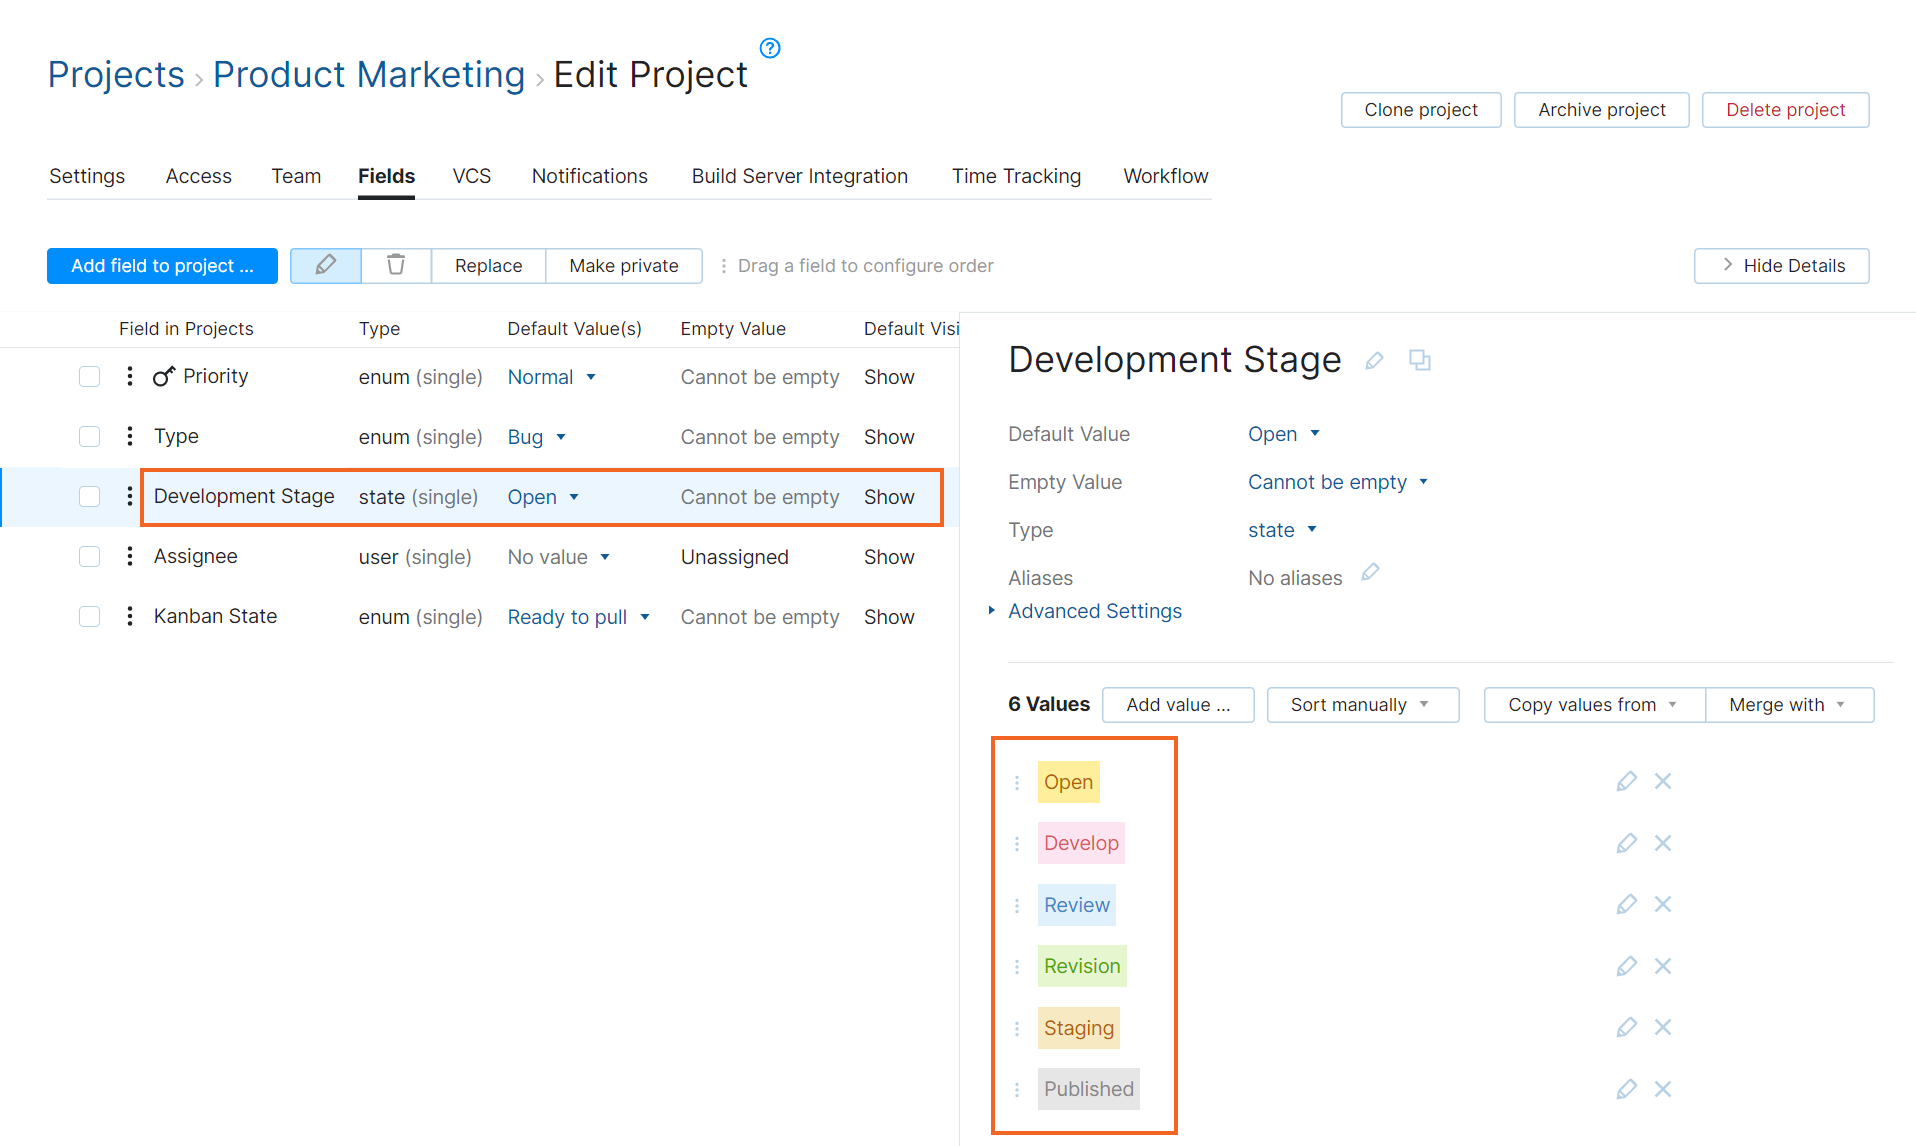
Task: Switch to the Notifications tab
Action: coord(589,176)
